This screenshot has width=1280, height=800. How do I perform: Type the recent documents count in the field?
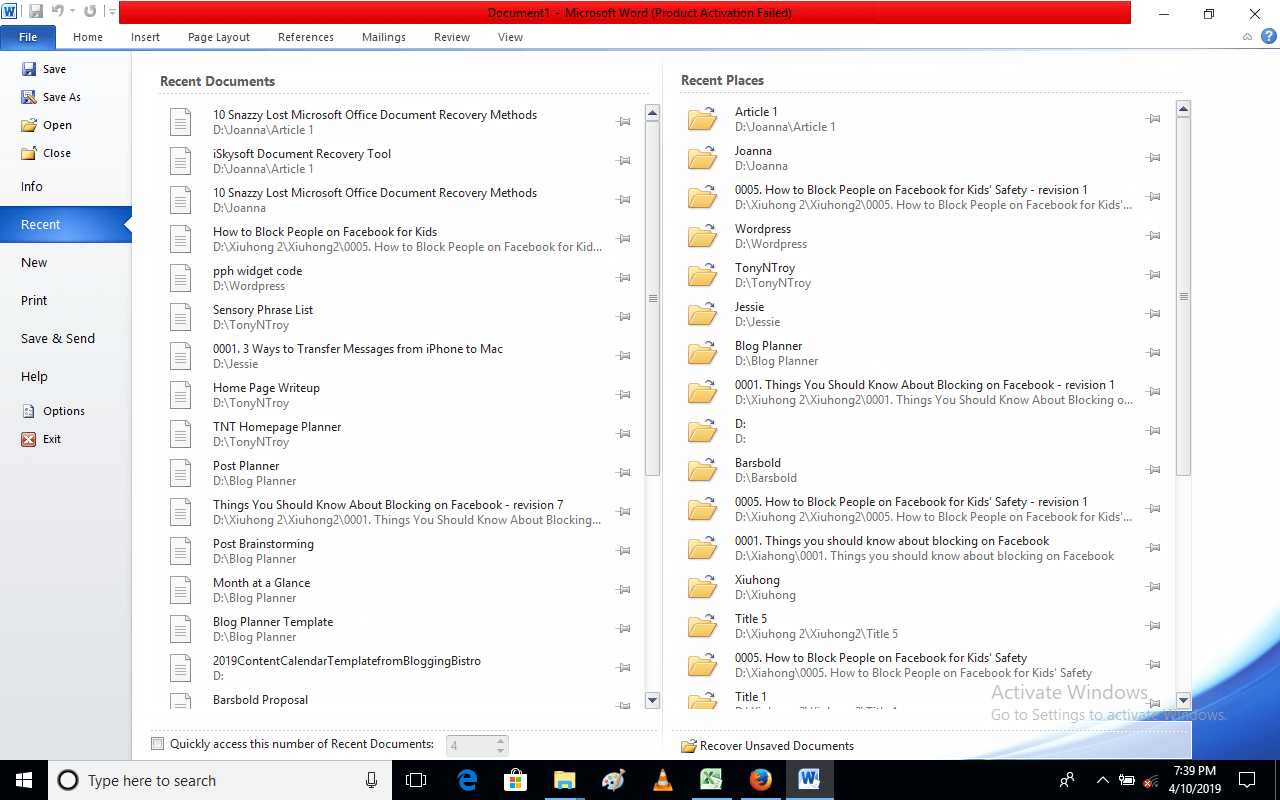[x=470, y=745]
